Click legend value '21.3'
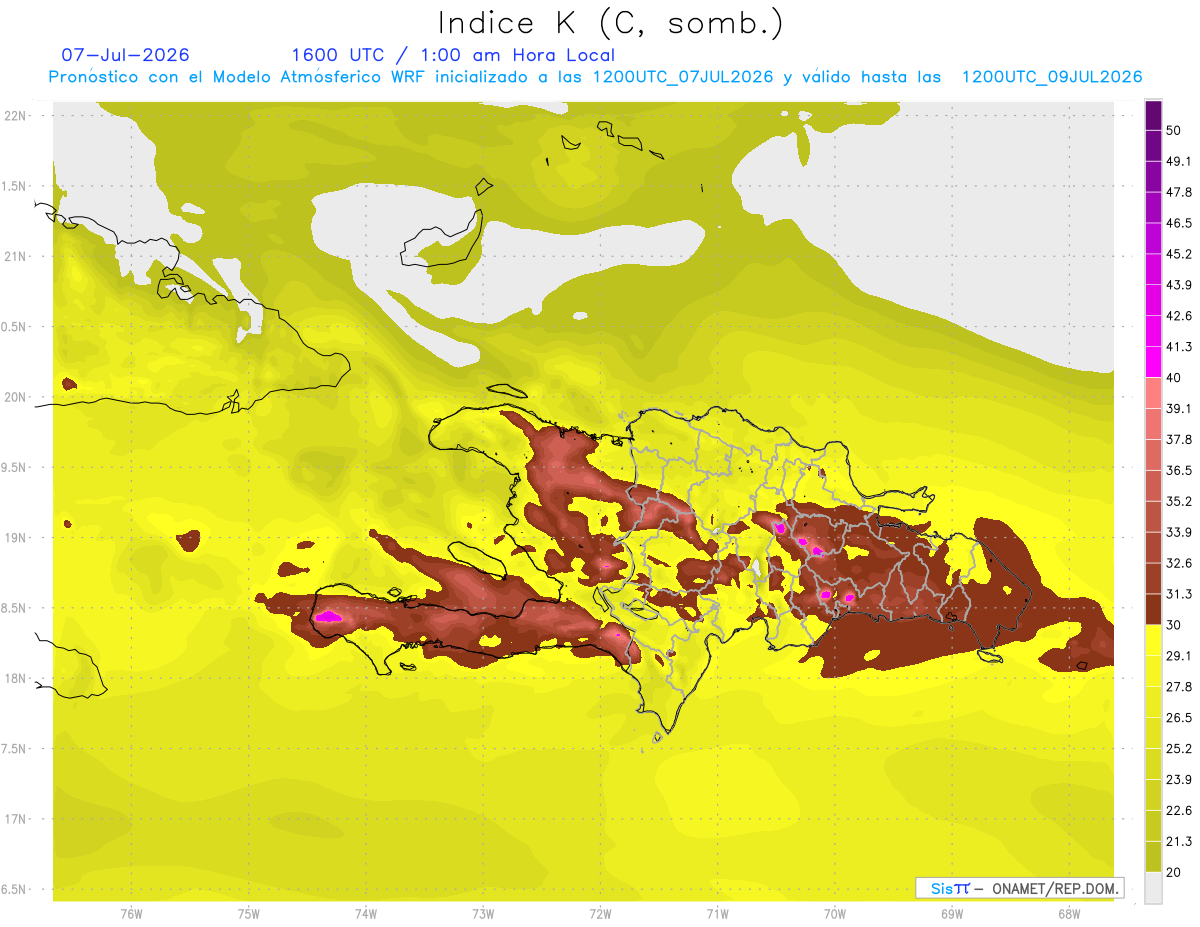The width and height of the screenshot is (1200, 927). [1179, 841]
